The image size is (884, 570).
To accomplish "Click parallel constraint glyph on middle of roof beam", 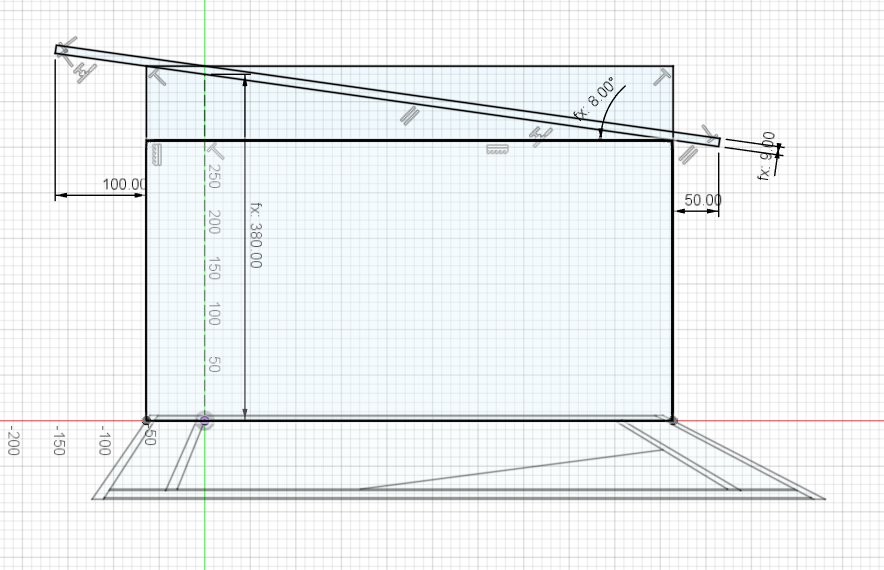I will (x=410, y=115).
